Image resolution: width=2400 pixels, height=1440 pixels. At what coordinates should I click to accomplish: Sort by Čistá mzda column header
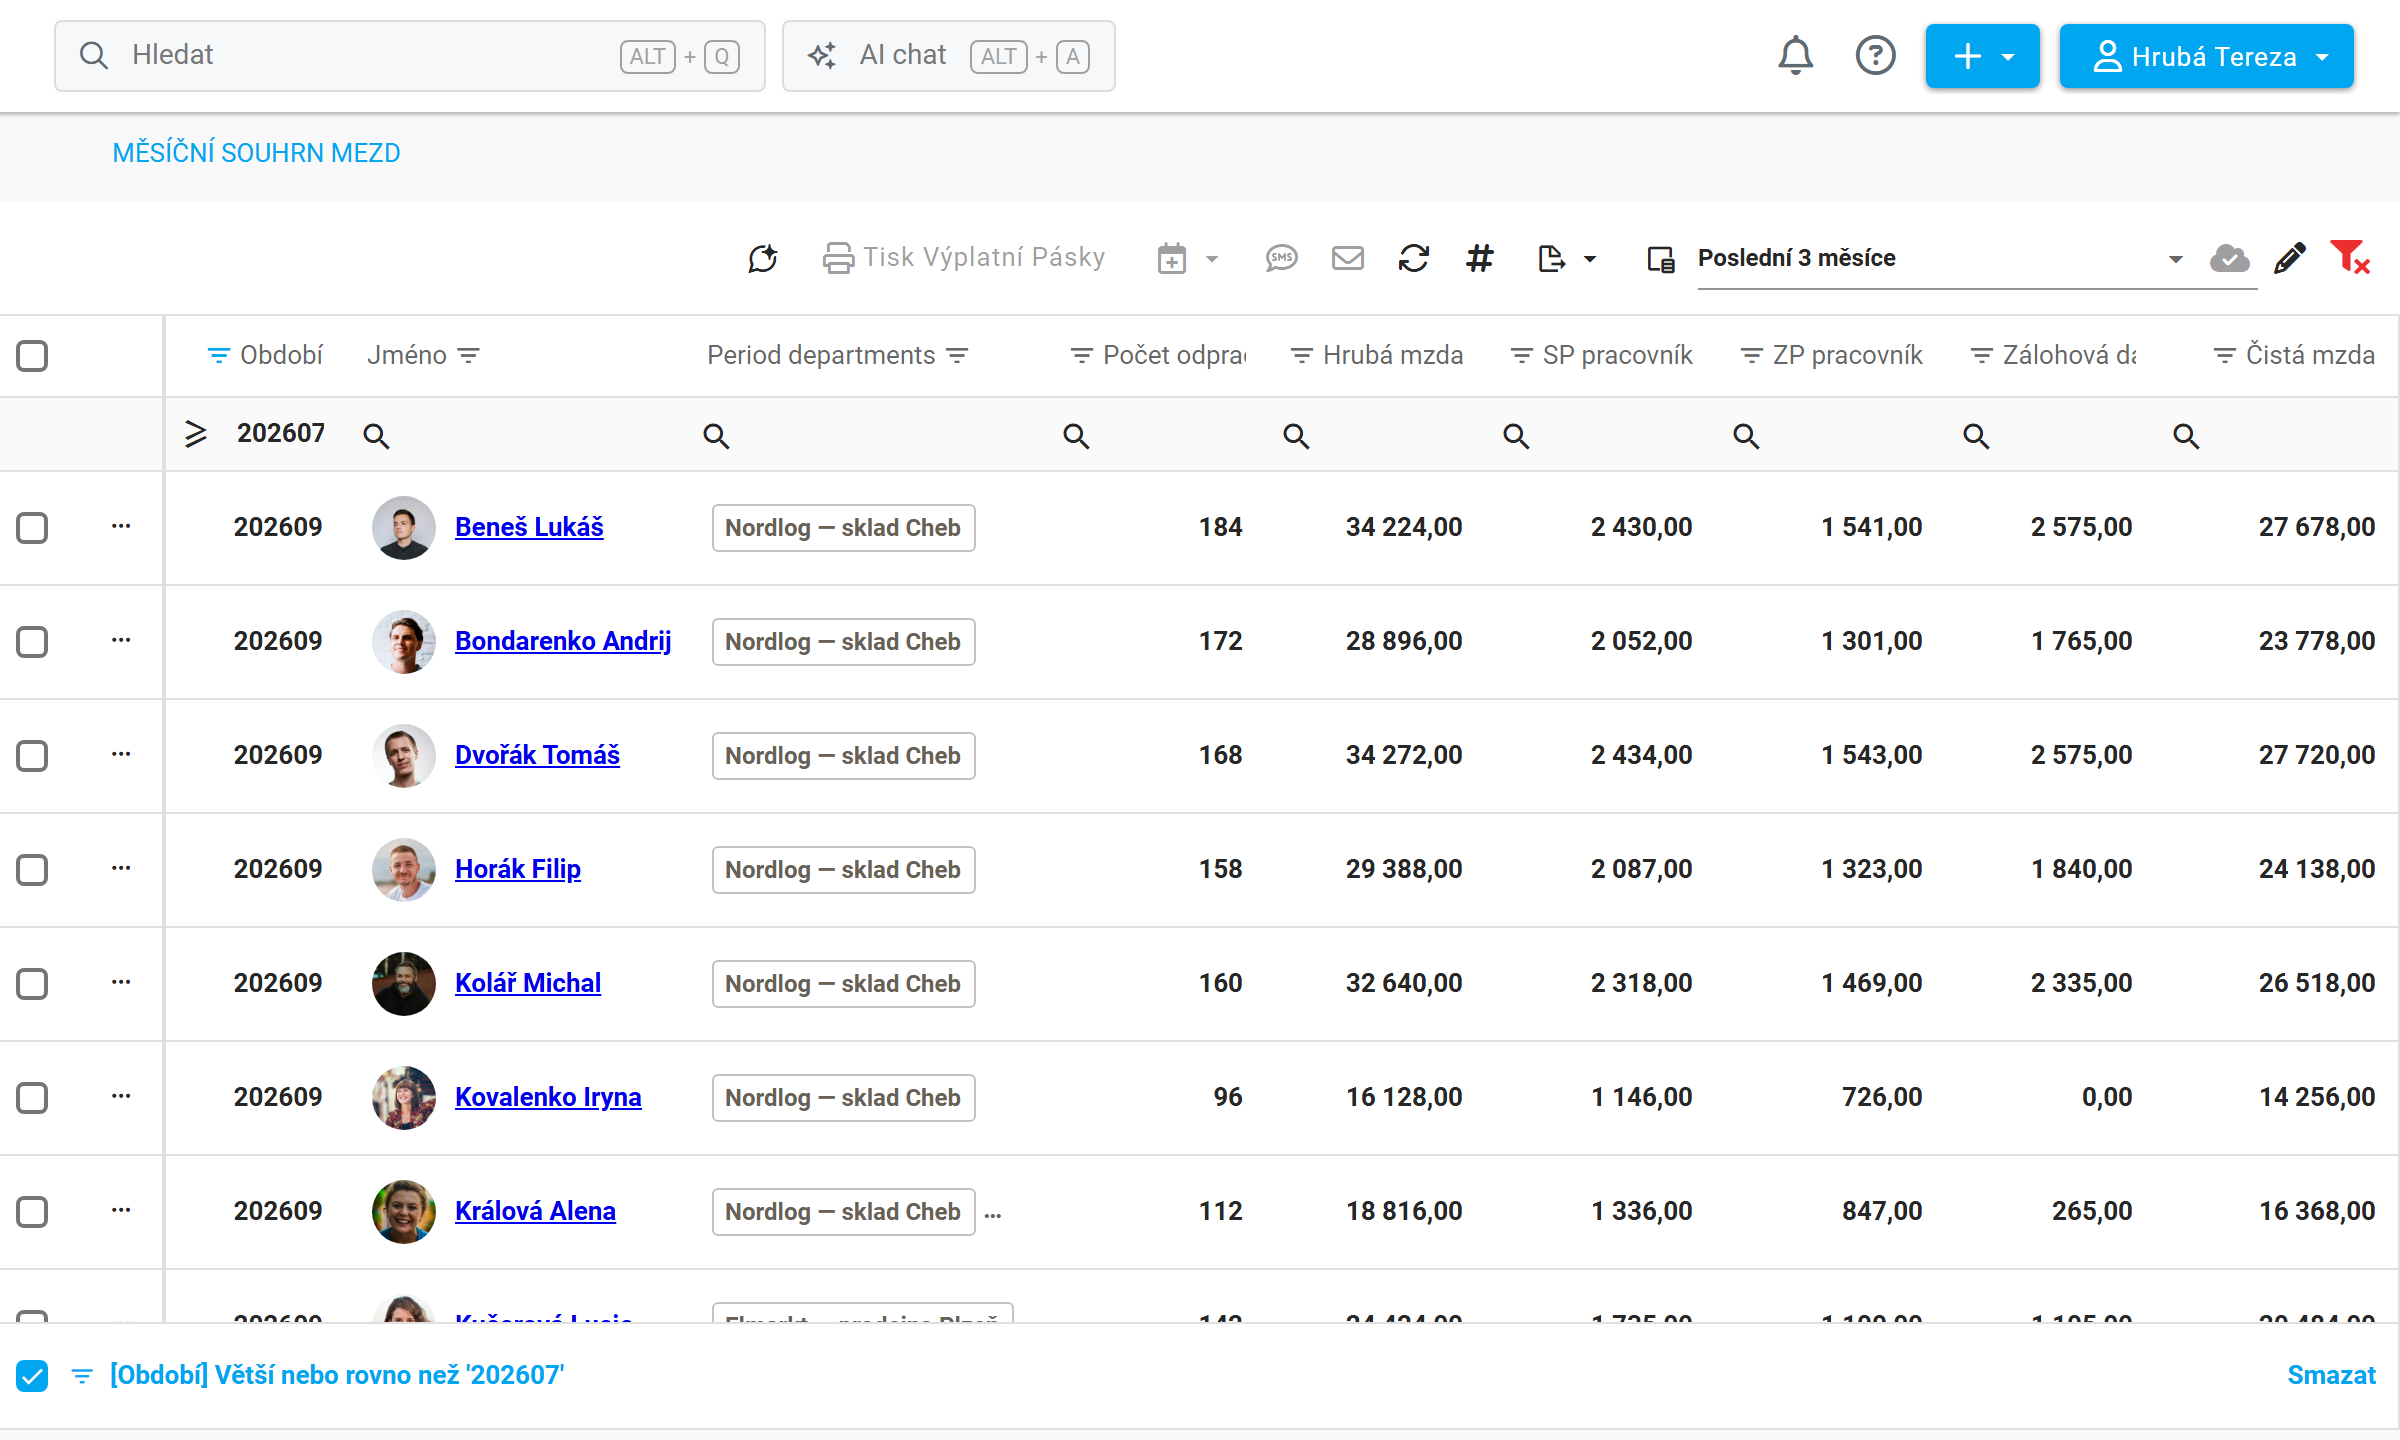coord(2309,355)
